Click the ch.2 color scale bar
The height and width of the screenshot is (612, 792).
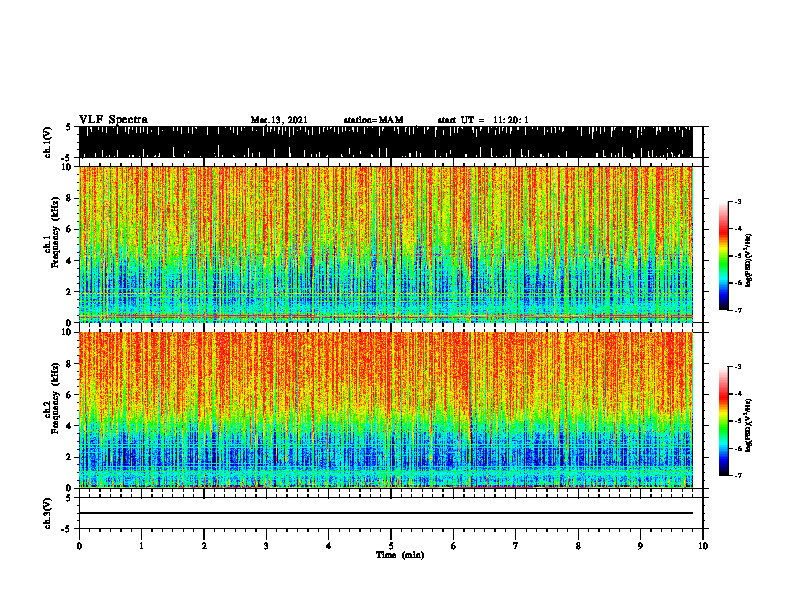[724, 421]
